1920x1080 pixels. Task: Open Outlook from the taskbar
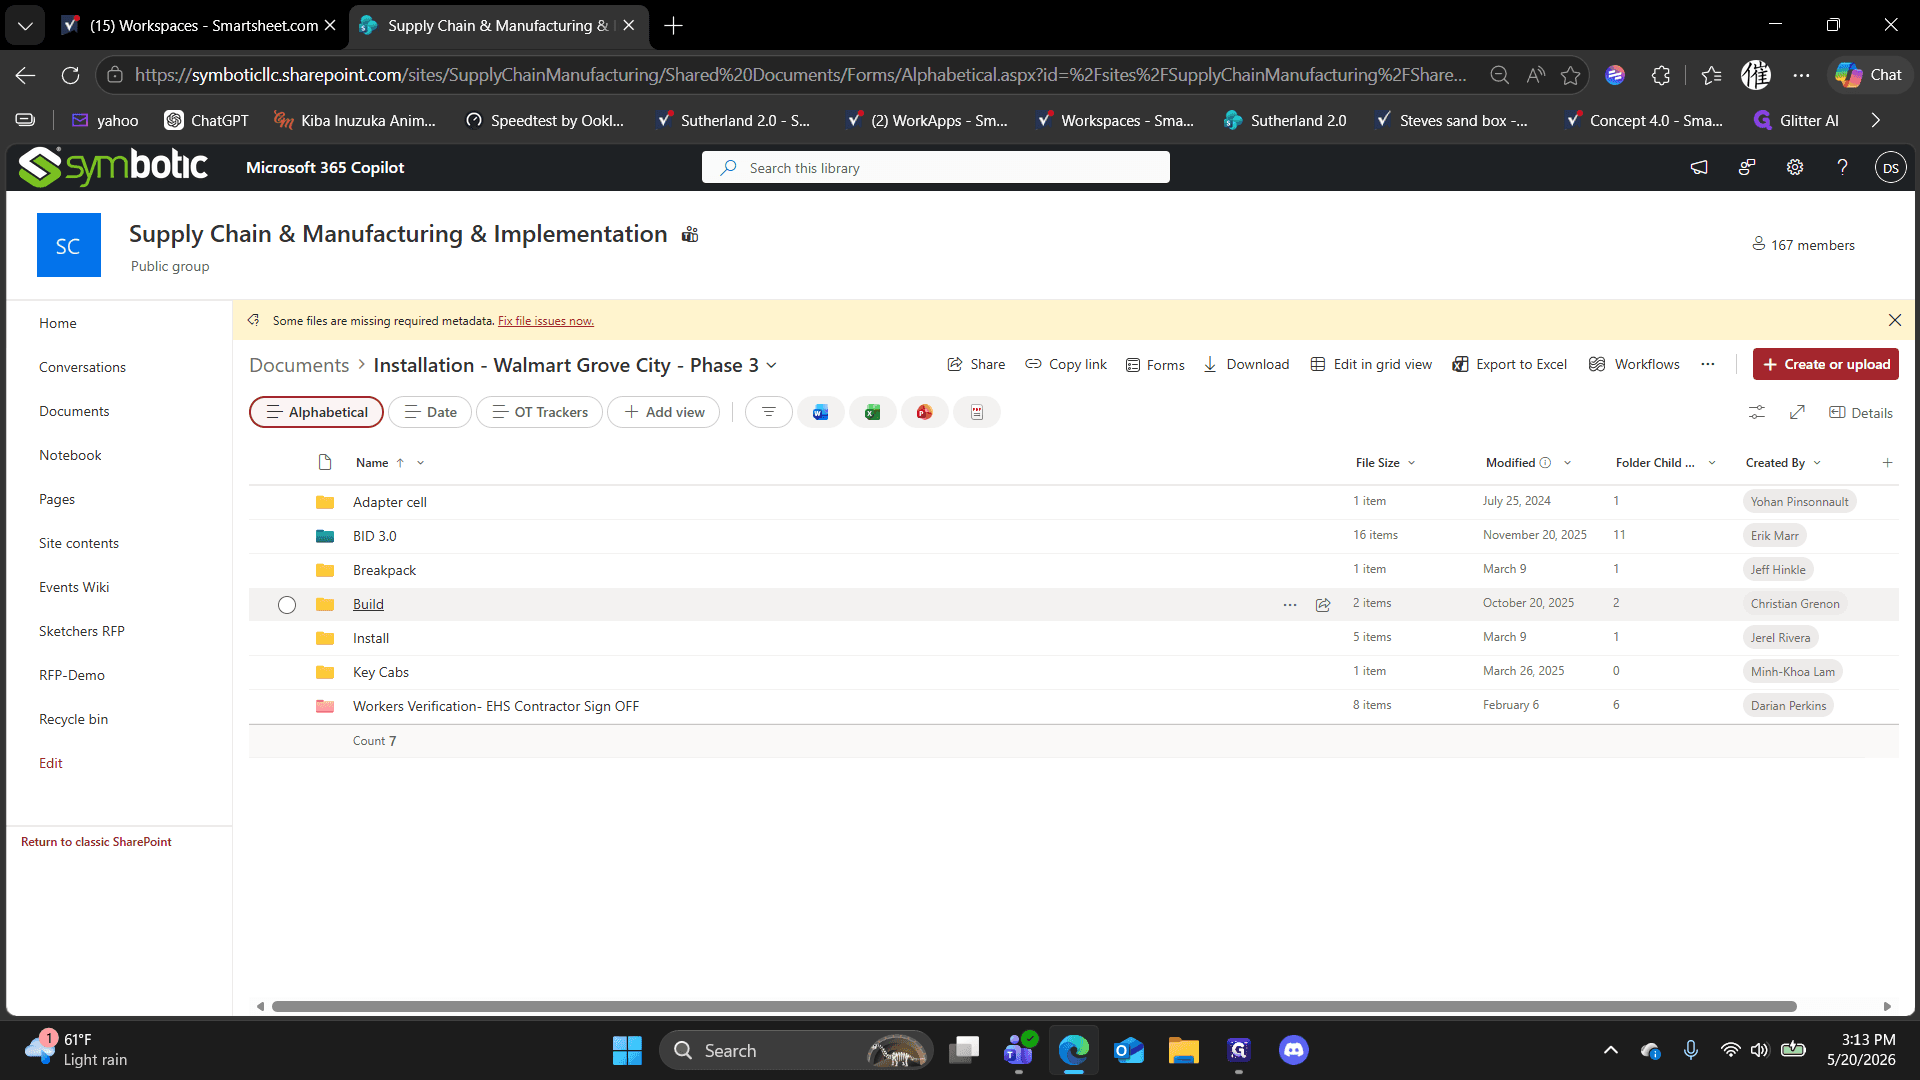point(1129,1050)
